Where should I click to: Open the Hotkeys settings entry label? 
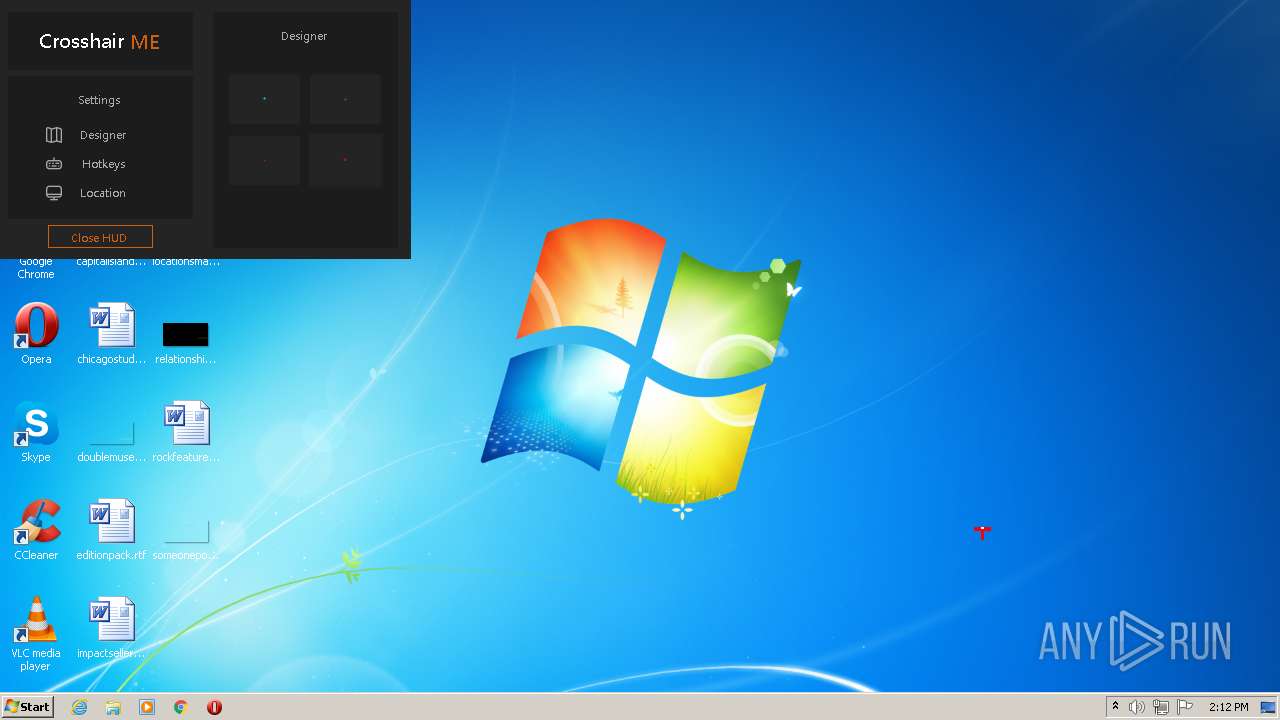[x=103, y=164]
